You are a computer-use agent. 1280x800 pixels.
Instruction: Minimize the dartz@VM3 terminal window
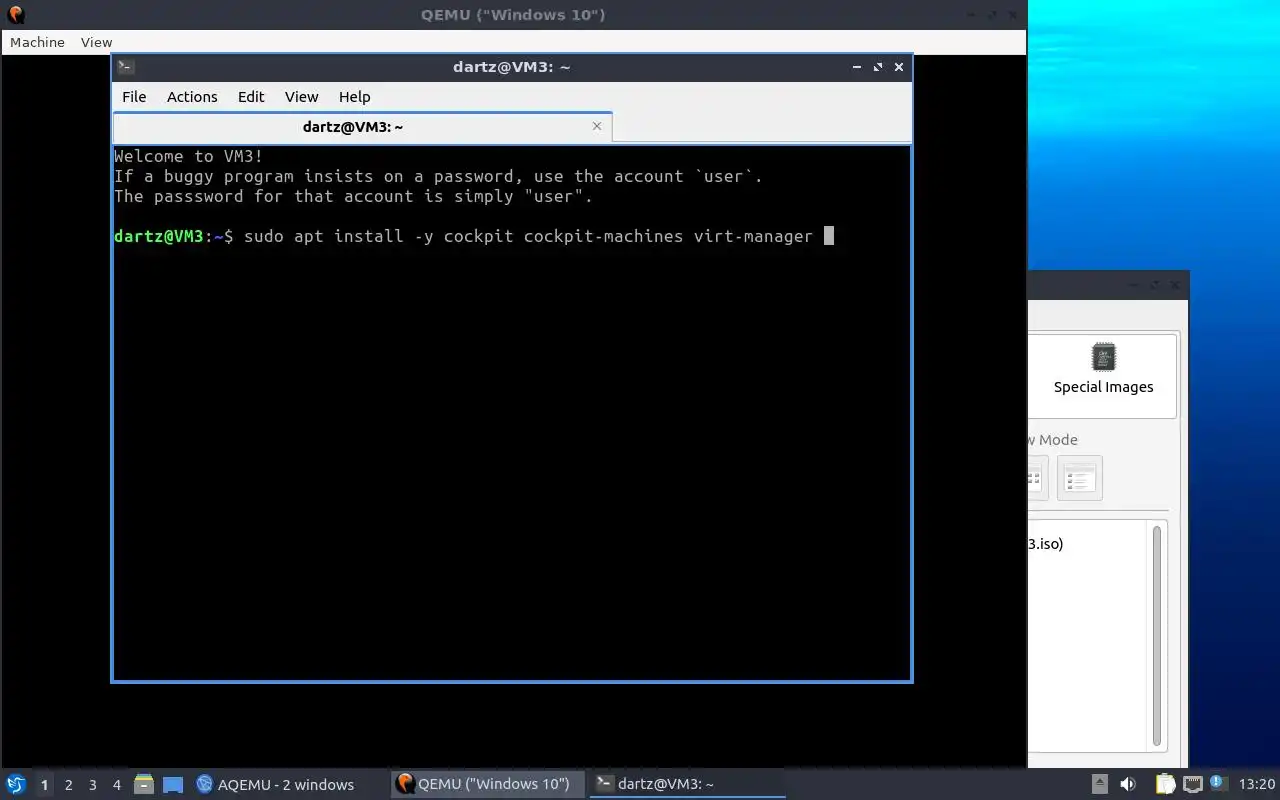[857, 67]
